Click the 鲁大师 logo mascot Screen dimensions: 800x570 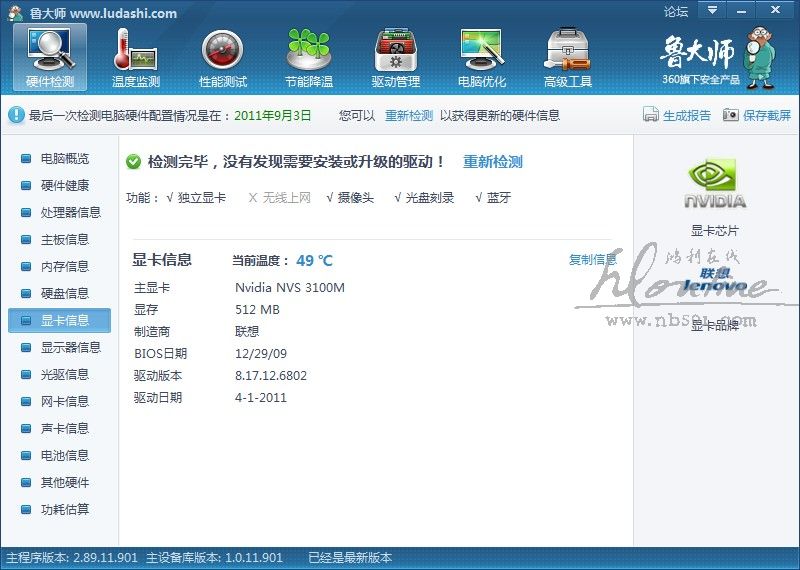click(x=760, y=58)
